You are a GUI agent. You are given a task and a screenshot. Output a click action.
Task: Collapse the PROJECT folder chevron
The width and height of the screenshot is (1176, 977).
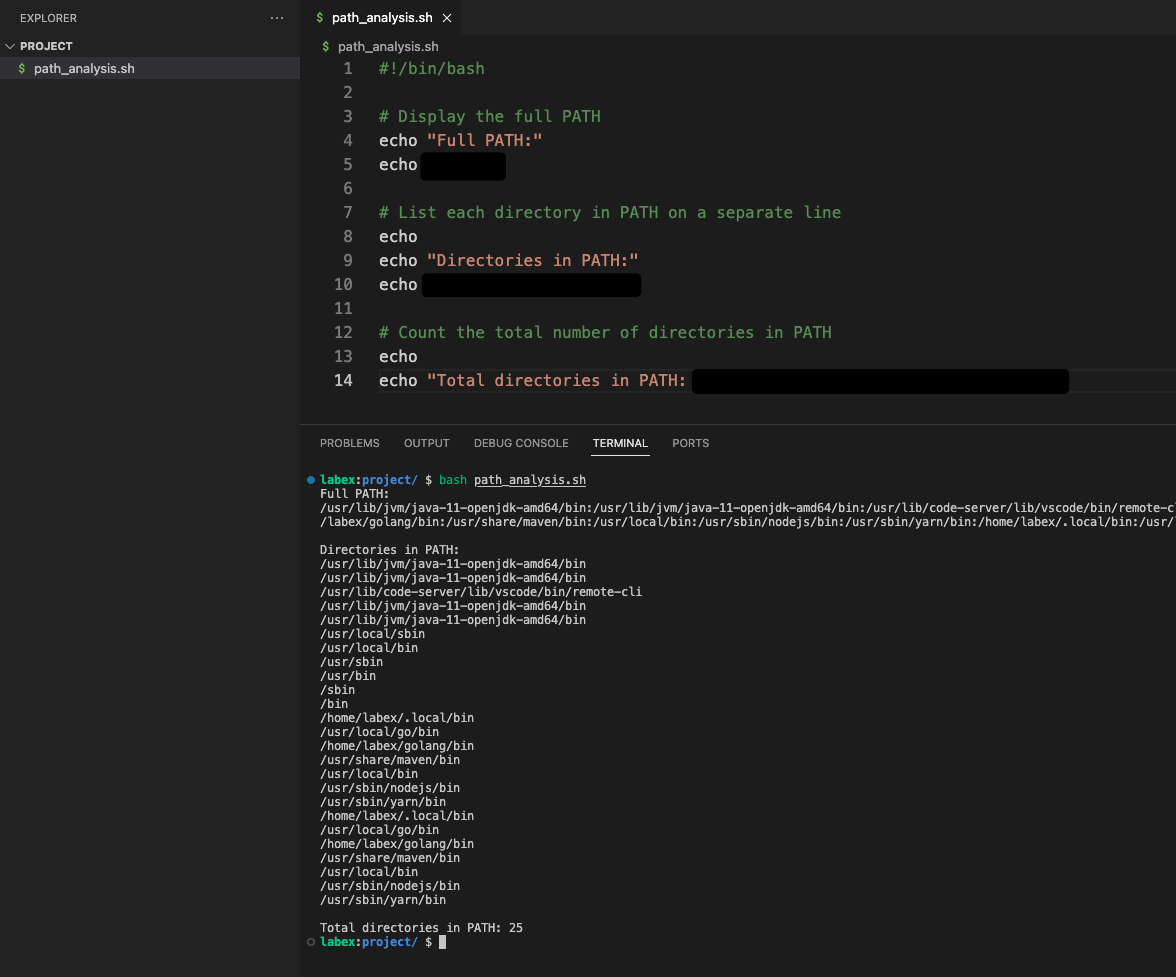click(11, 46)
